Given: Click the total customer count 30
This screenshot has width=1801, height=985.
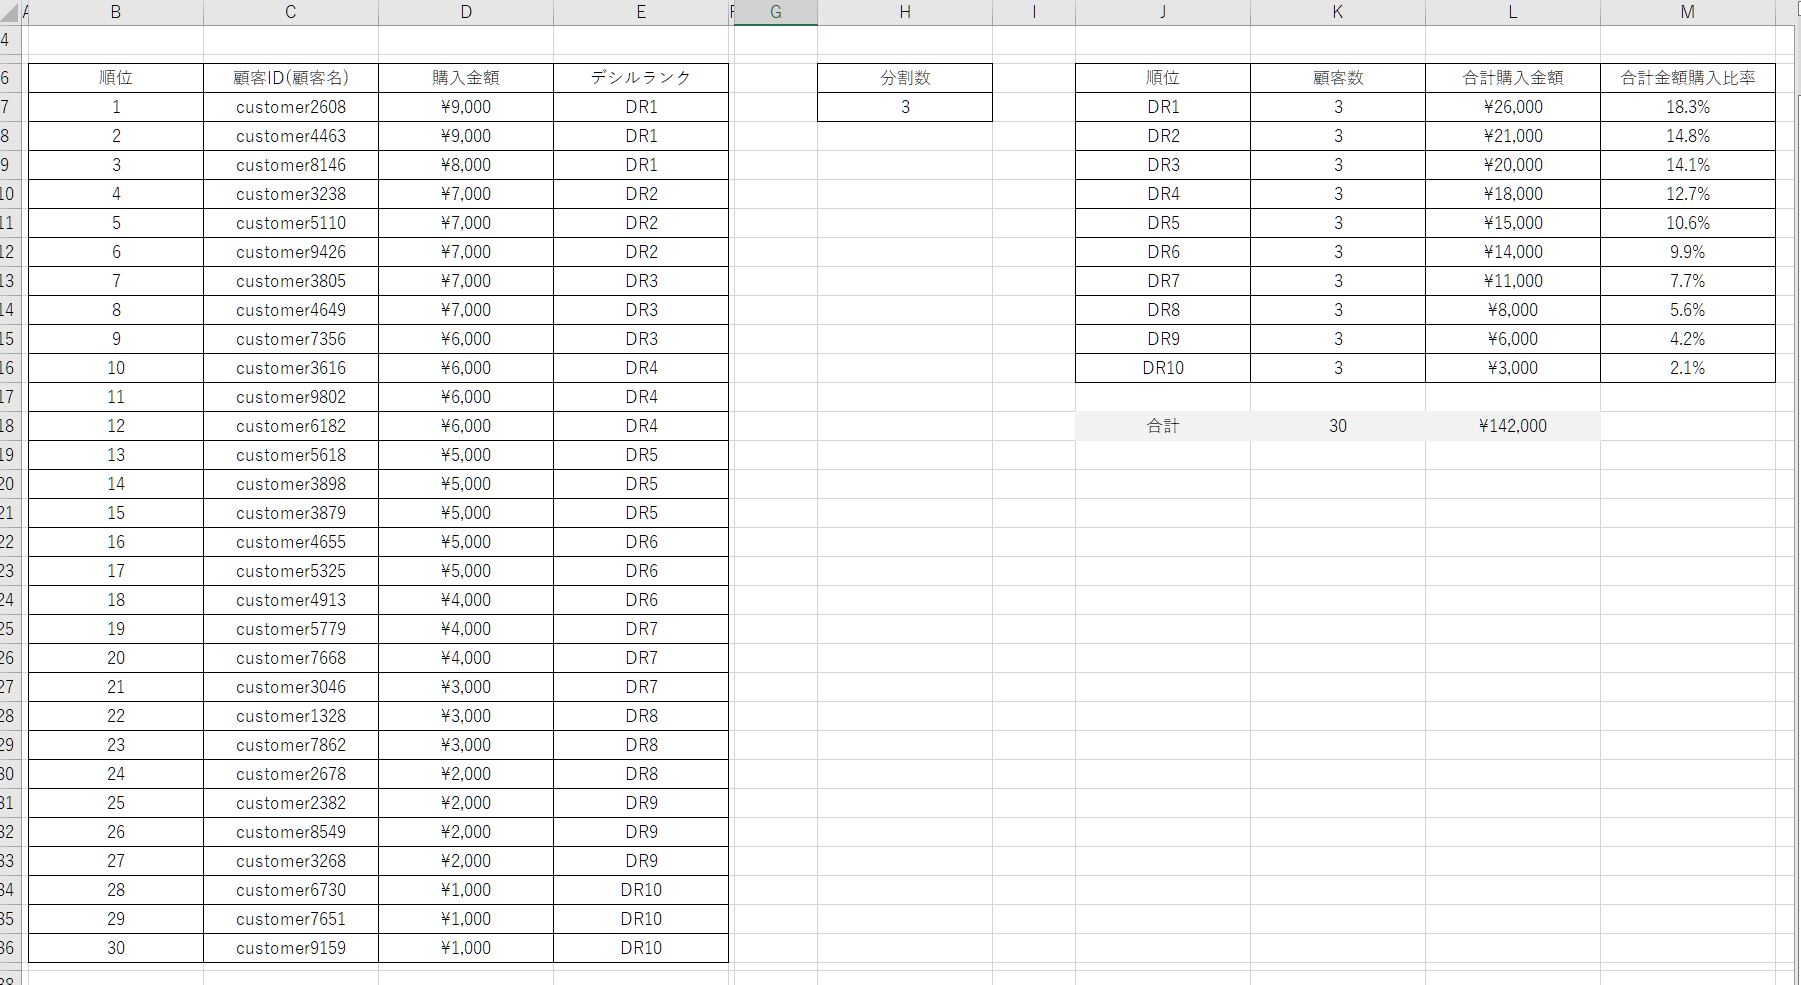Looking at the screenshot, I should pyautogui.click(x=1337, y=426).
